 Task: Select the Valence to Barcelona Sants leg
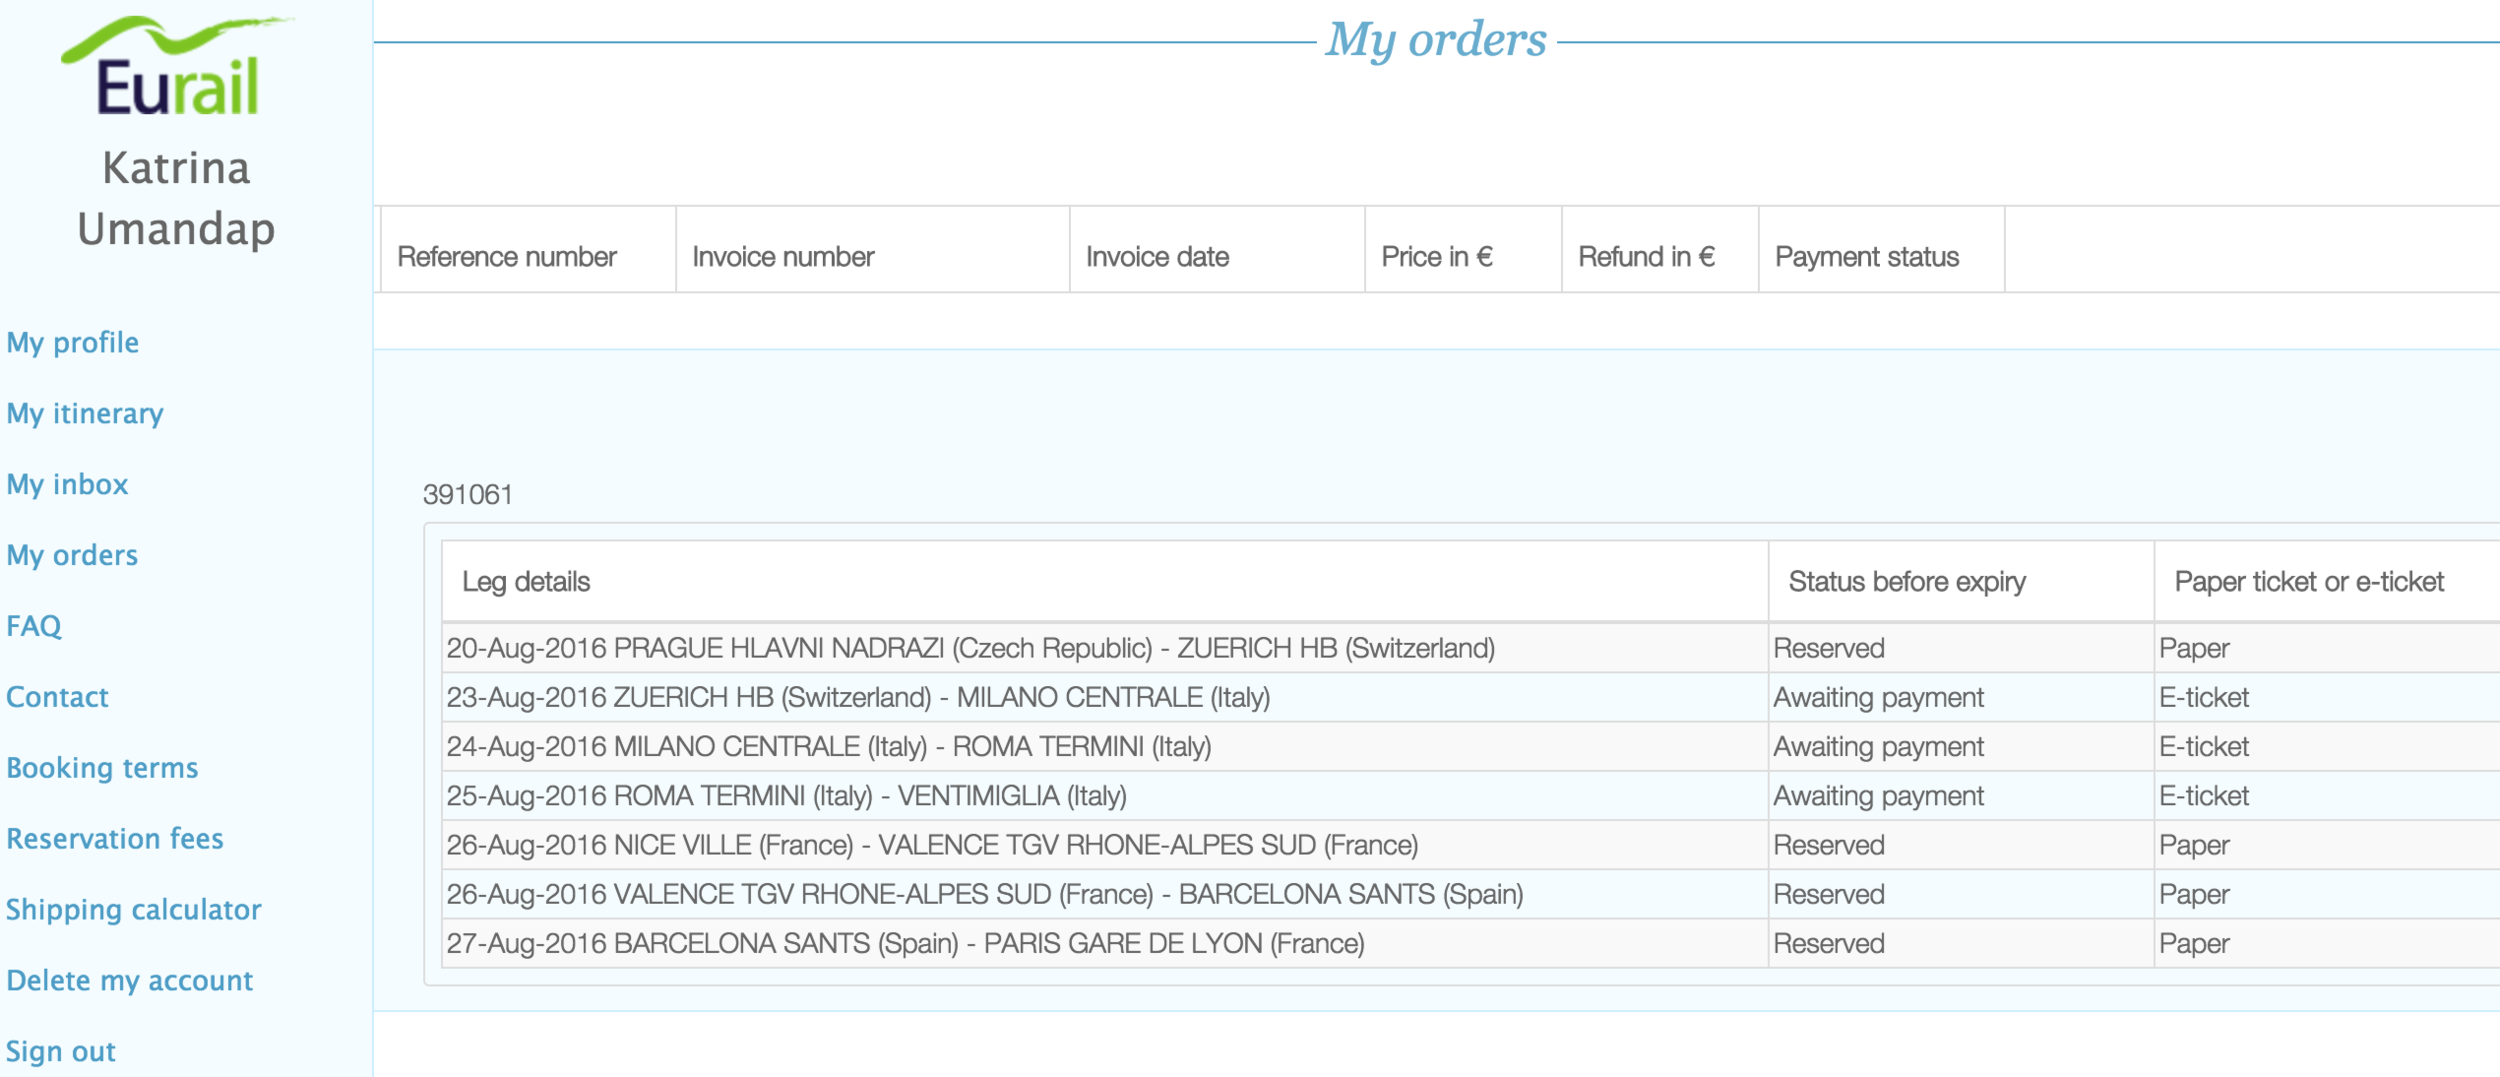(985, 894)
